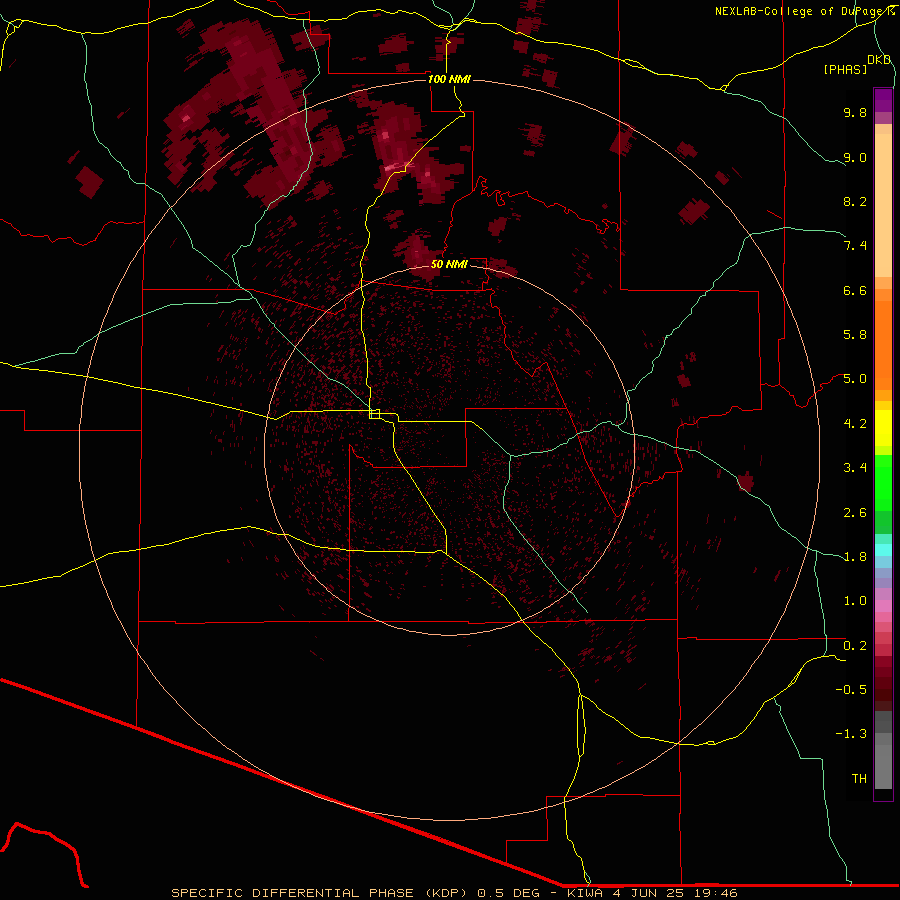Click the [PHAS] units label
The height and width of the screenshot is (900, 900).
coord(845,70)
